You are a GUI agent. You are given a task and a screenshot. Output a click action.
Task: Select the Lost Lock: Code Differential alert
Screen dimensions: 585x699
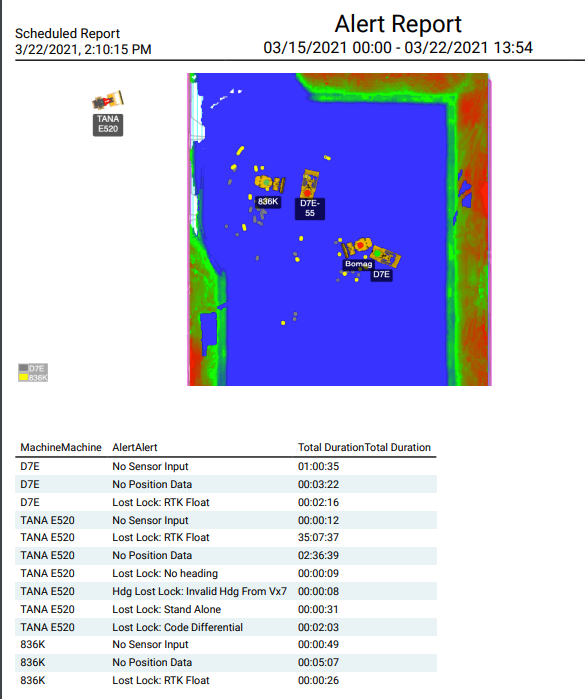pyautogui.click(x=177, y=627)
